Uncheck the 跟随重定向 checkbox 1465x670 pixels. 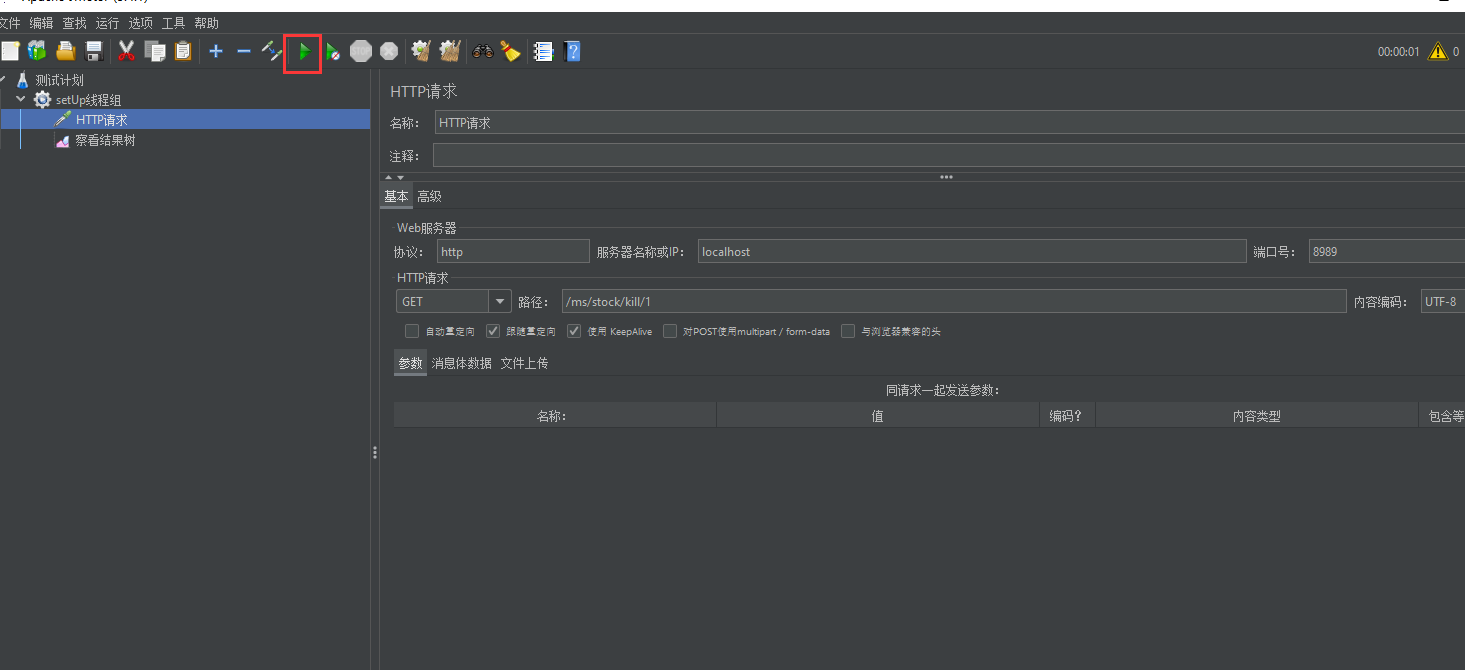pos(493,331)
